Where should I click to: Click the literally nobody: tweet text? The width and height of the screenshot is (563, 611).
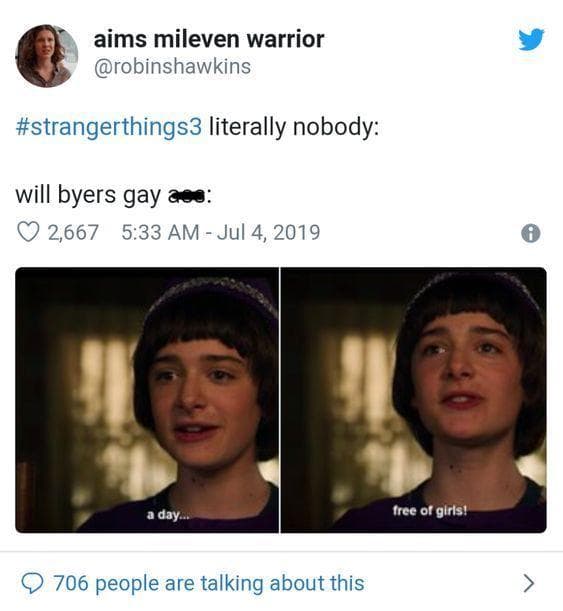[x=294, y=127]
